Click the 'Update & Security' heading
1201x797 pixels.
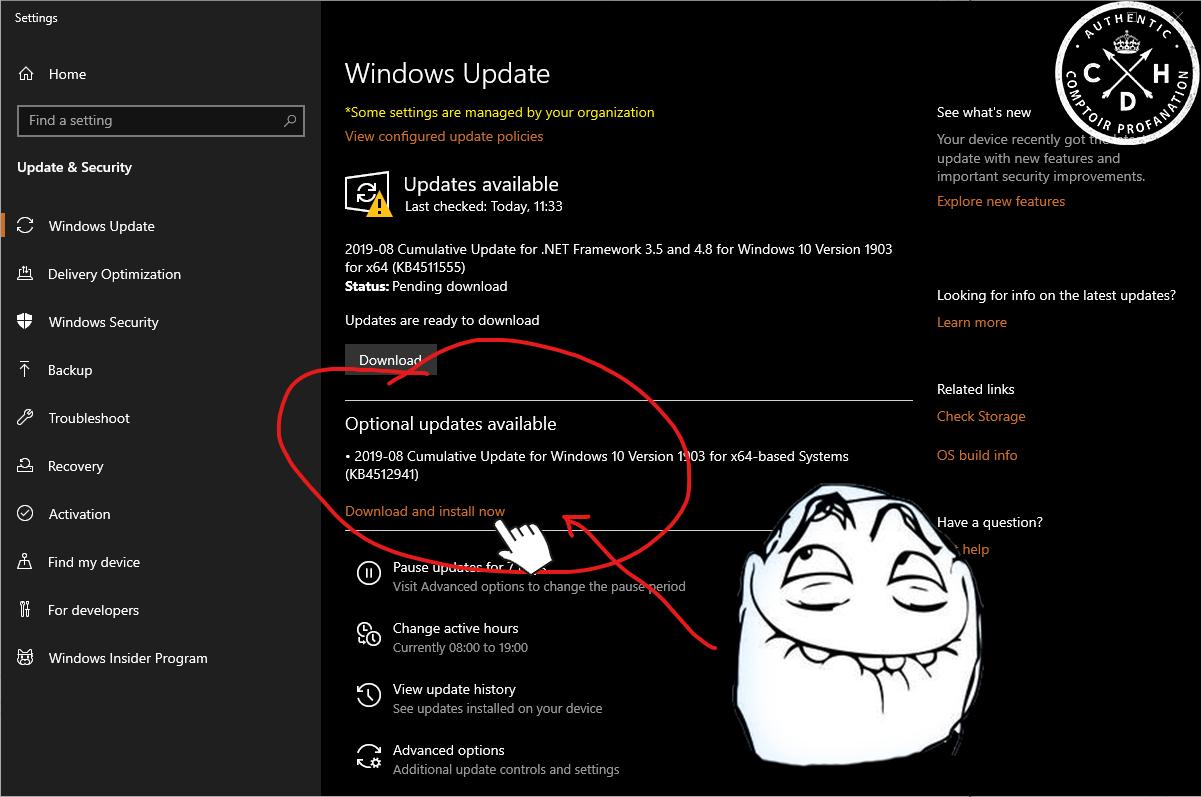tap(75, 167)
